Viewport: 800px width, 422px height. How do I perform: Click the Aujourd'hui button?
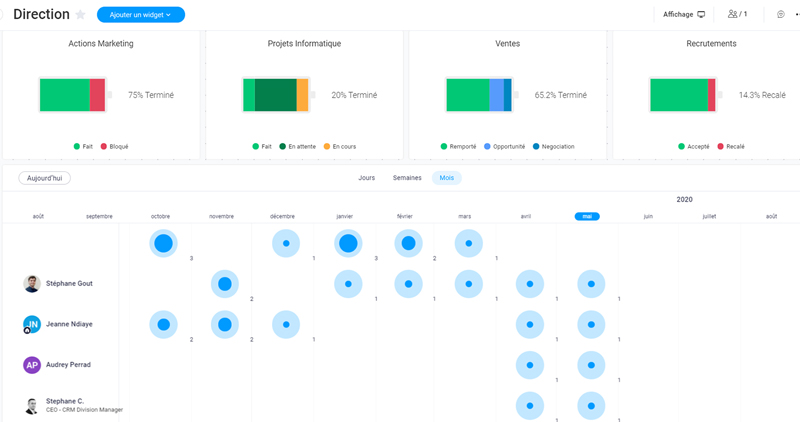[44, 178]
